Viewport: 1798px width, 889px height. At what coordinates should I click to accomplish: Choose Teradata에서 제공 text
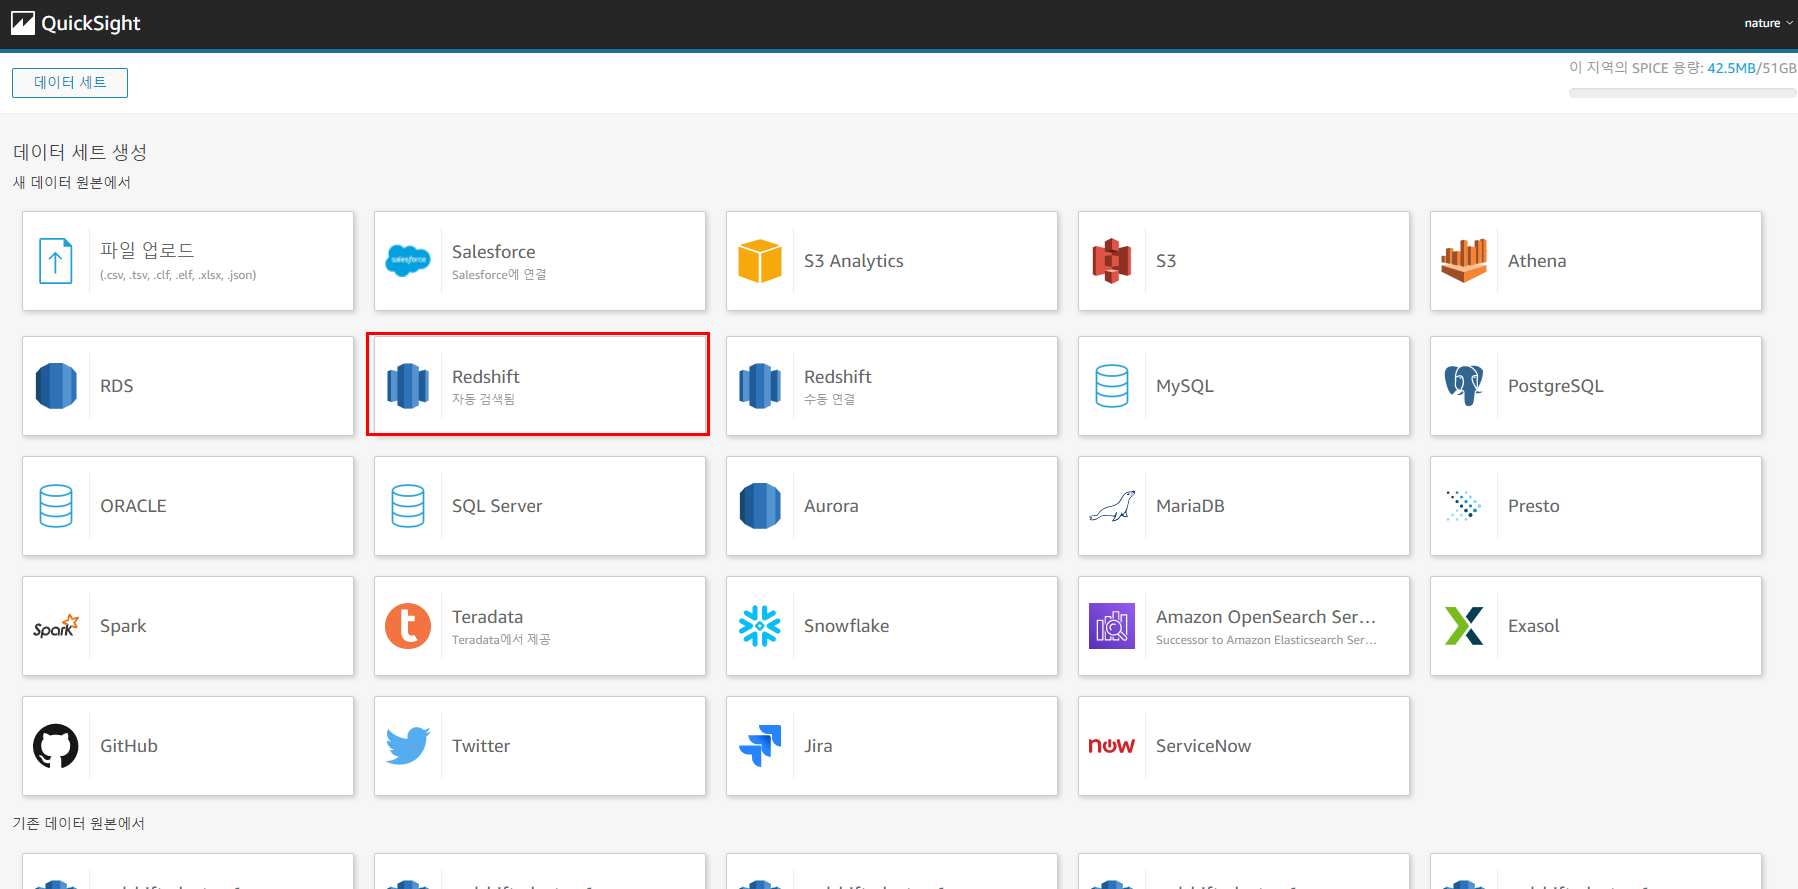[x=501, y=640]
